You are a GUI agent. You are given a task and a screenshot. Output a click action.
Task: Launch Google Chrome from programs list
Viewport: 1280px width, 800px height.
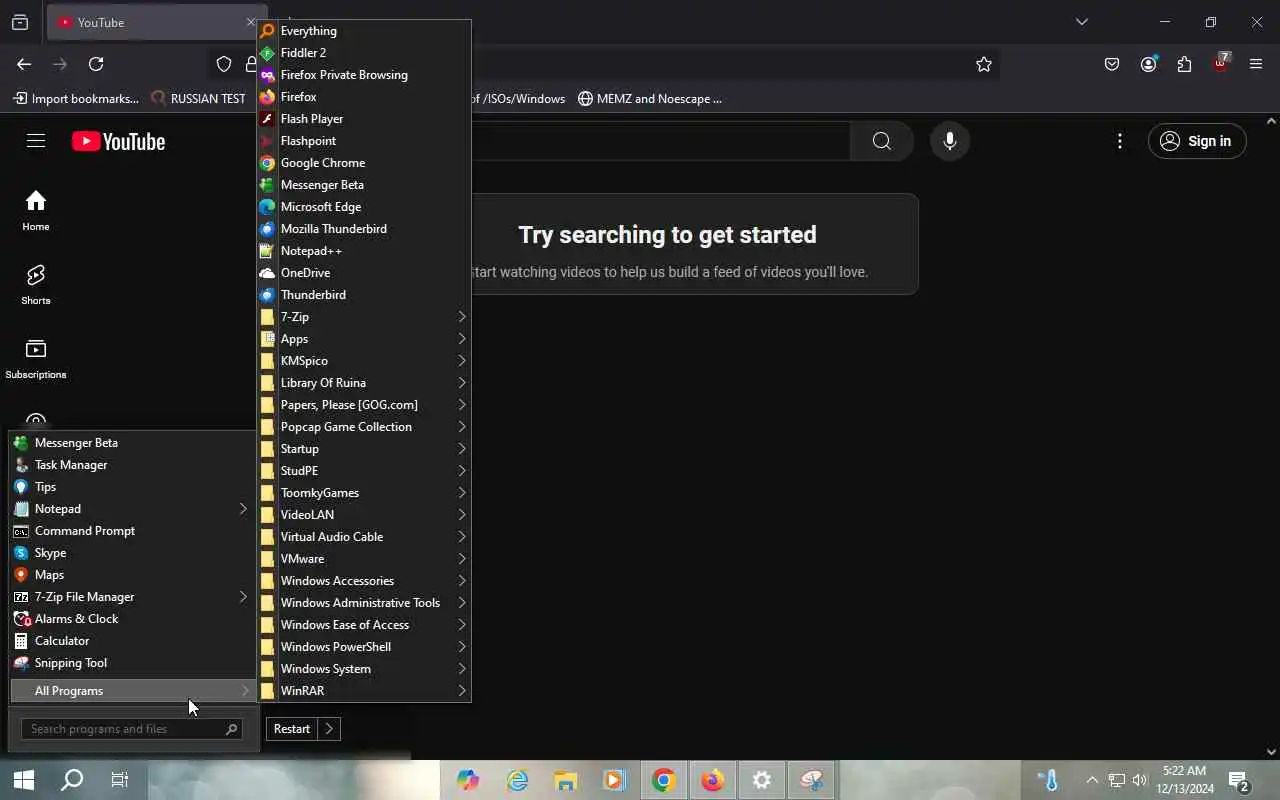364,163
